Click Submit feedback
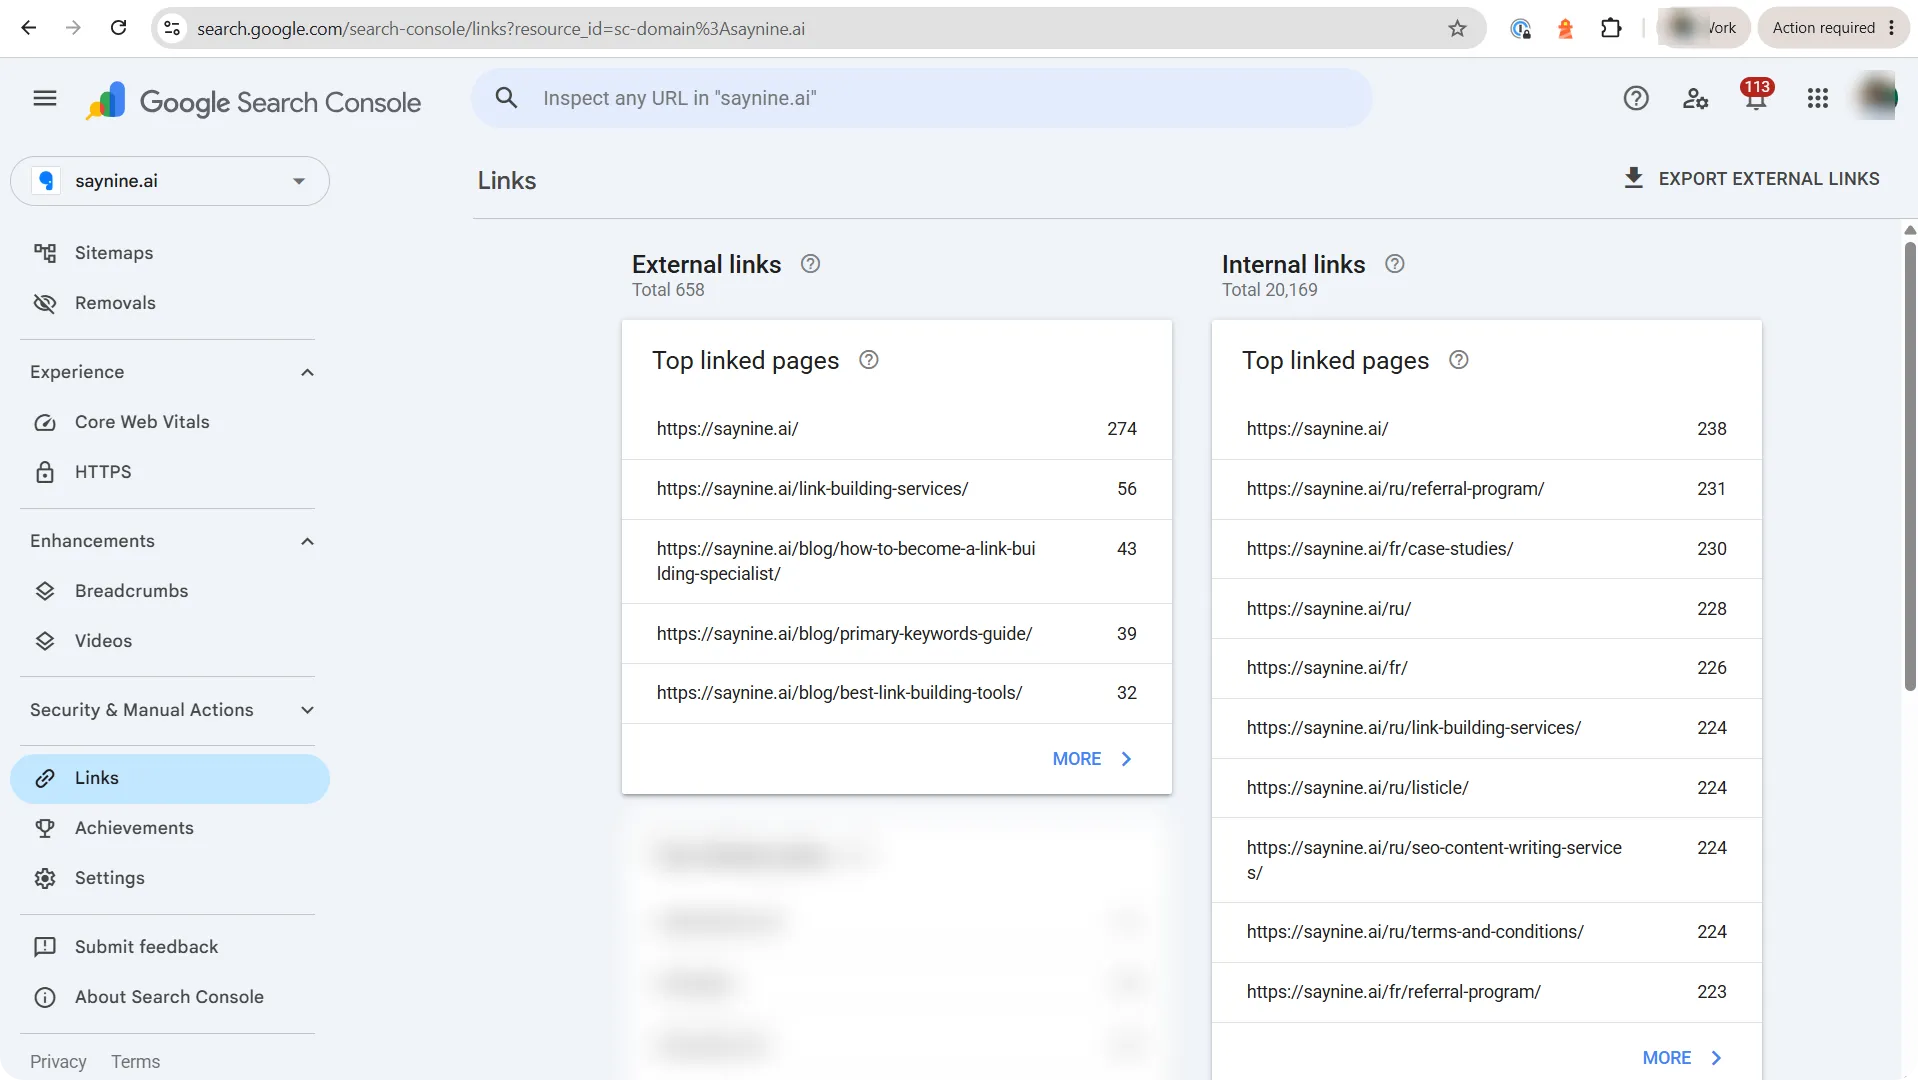Viewport: 1918px width, 1080px height. coord(170,947)
